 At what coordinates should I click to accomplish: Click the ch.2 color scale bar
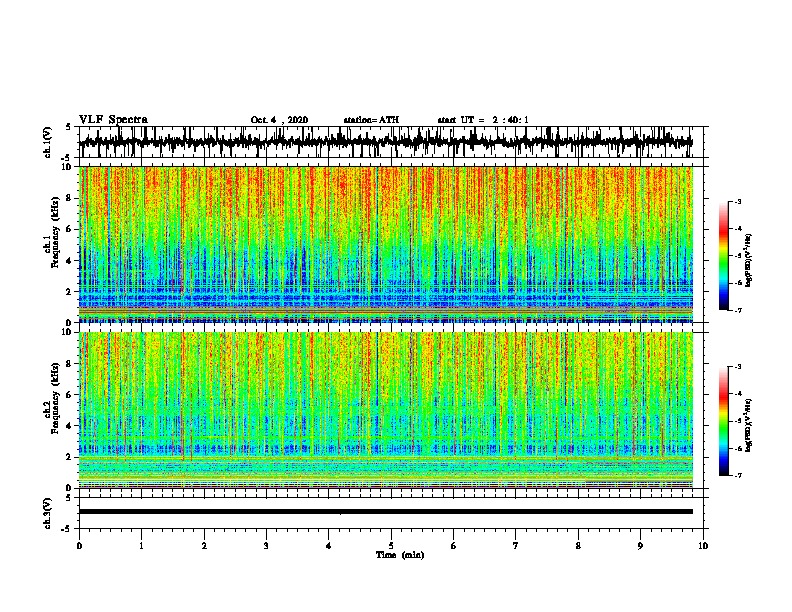pyautogui.click(x=724, y=421)
